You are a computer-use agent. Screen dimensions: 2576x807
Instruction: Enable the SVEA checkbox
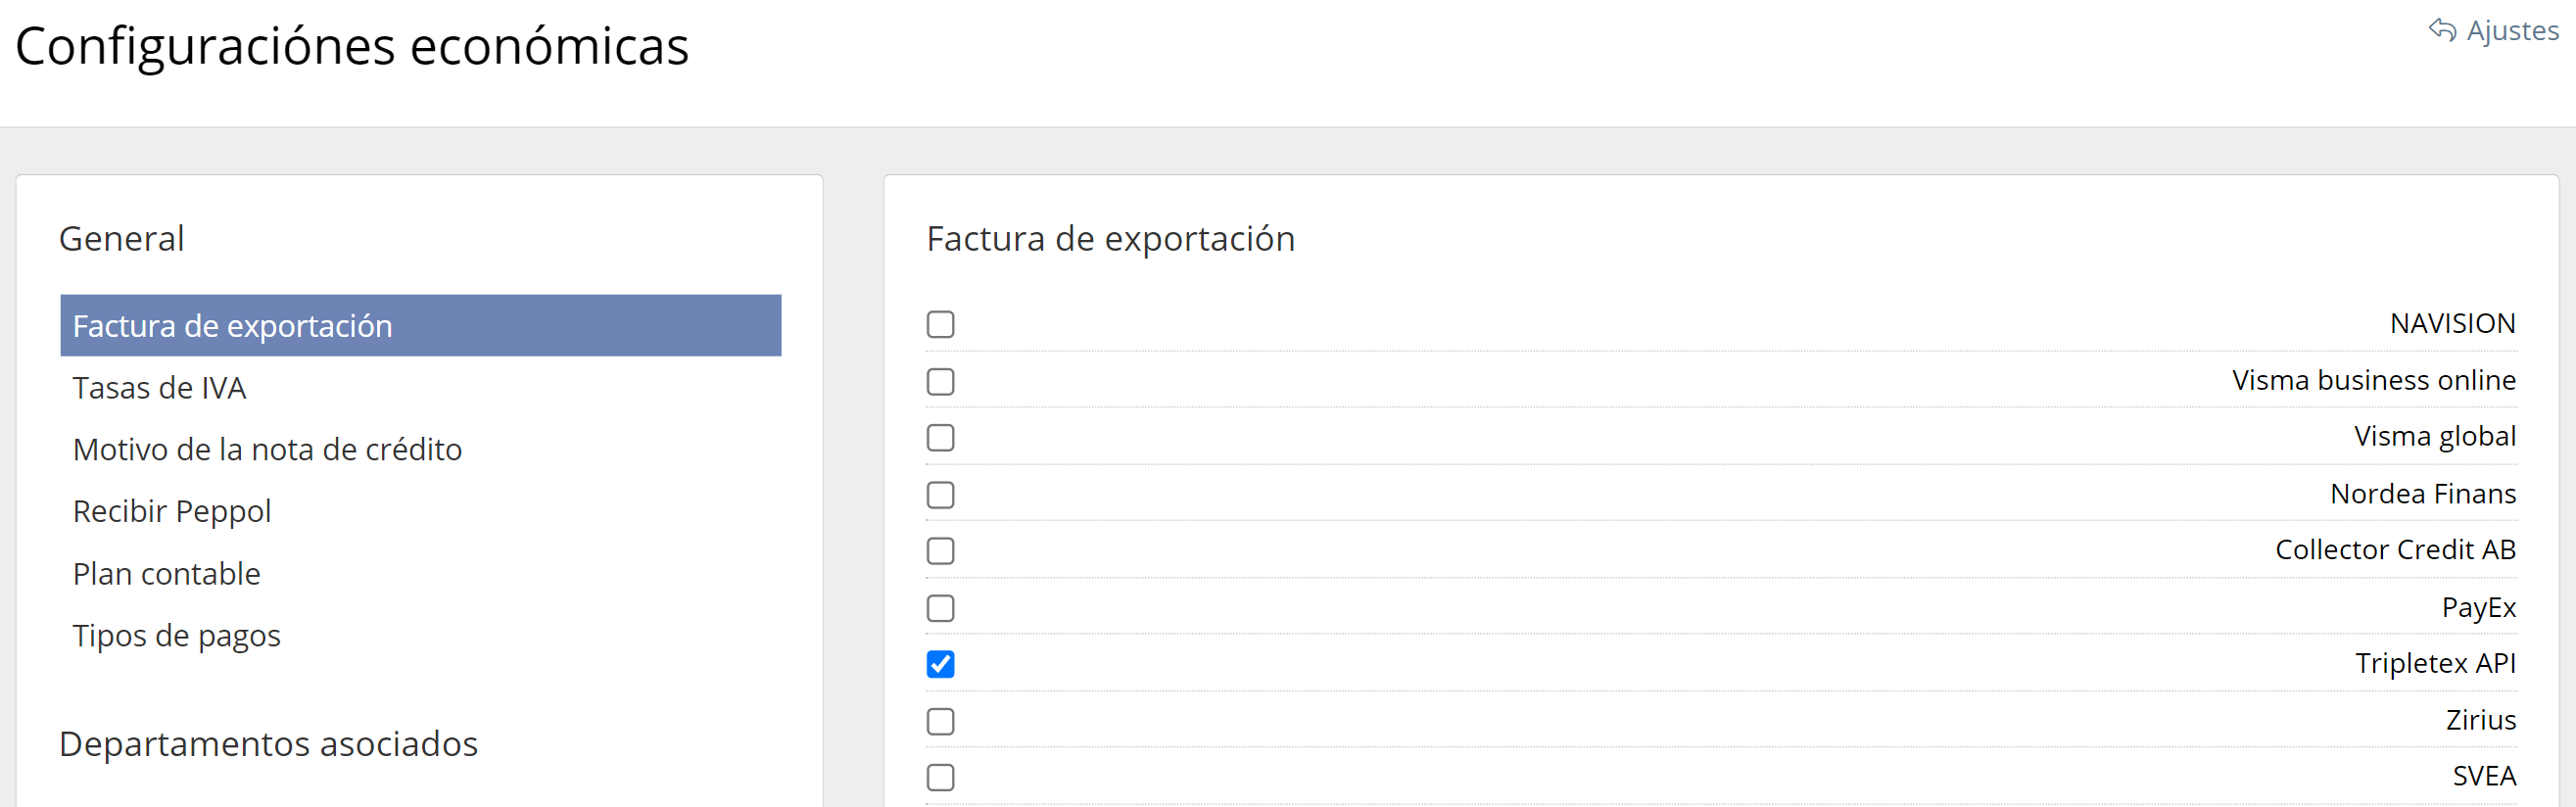click(940, 776)
